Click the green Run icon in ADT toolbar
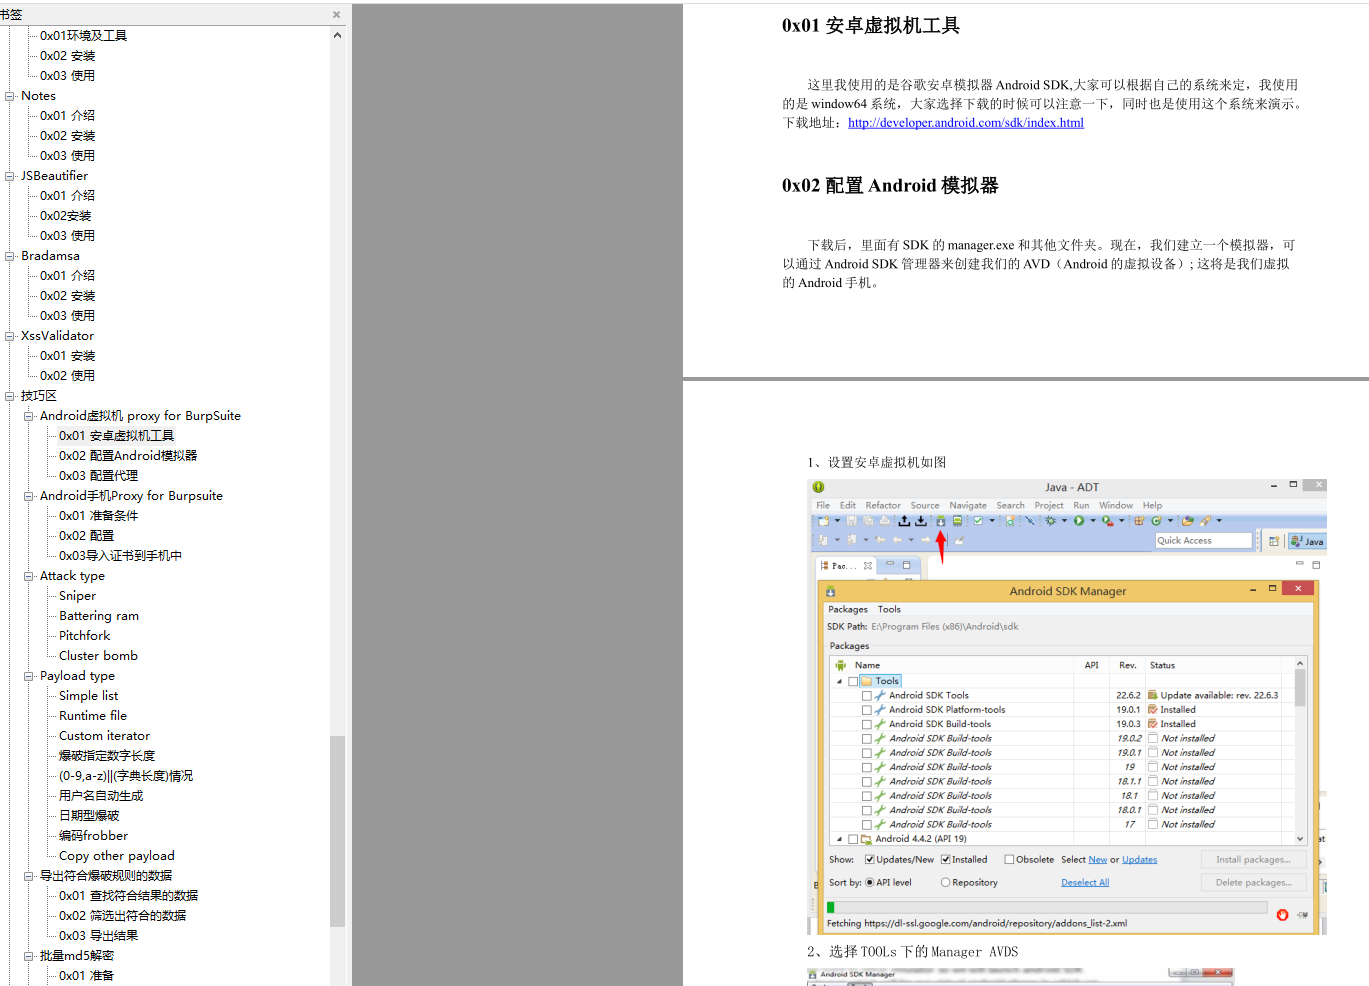Image resolution: width=1369 pixels, height=986 pixels. [x=1079, y=520]
